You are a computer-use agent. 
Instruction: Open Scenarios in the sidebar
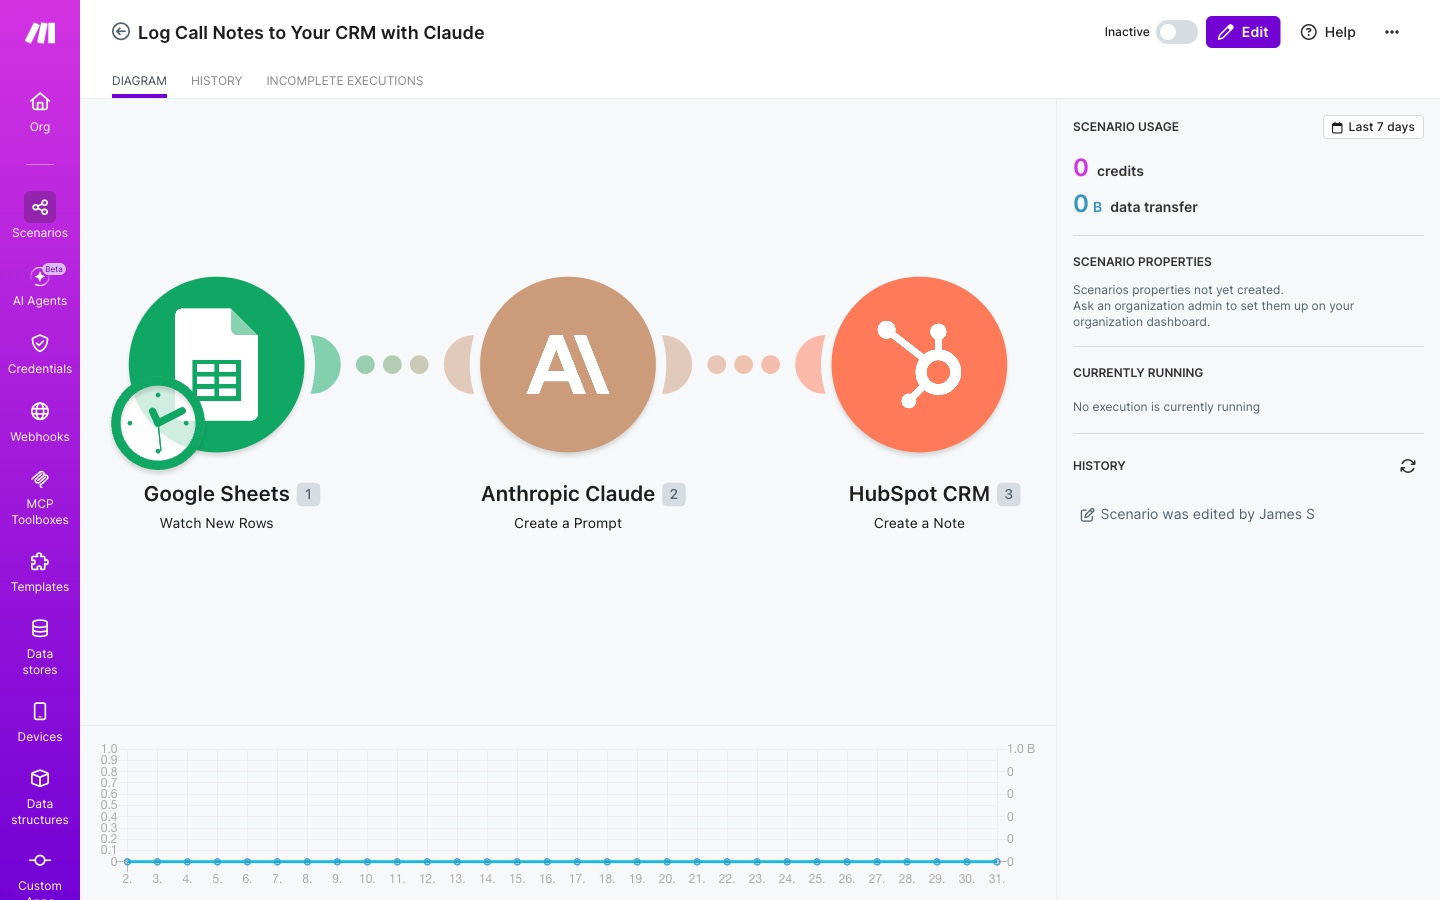coord(40,216)
